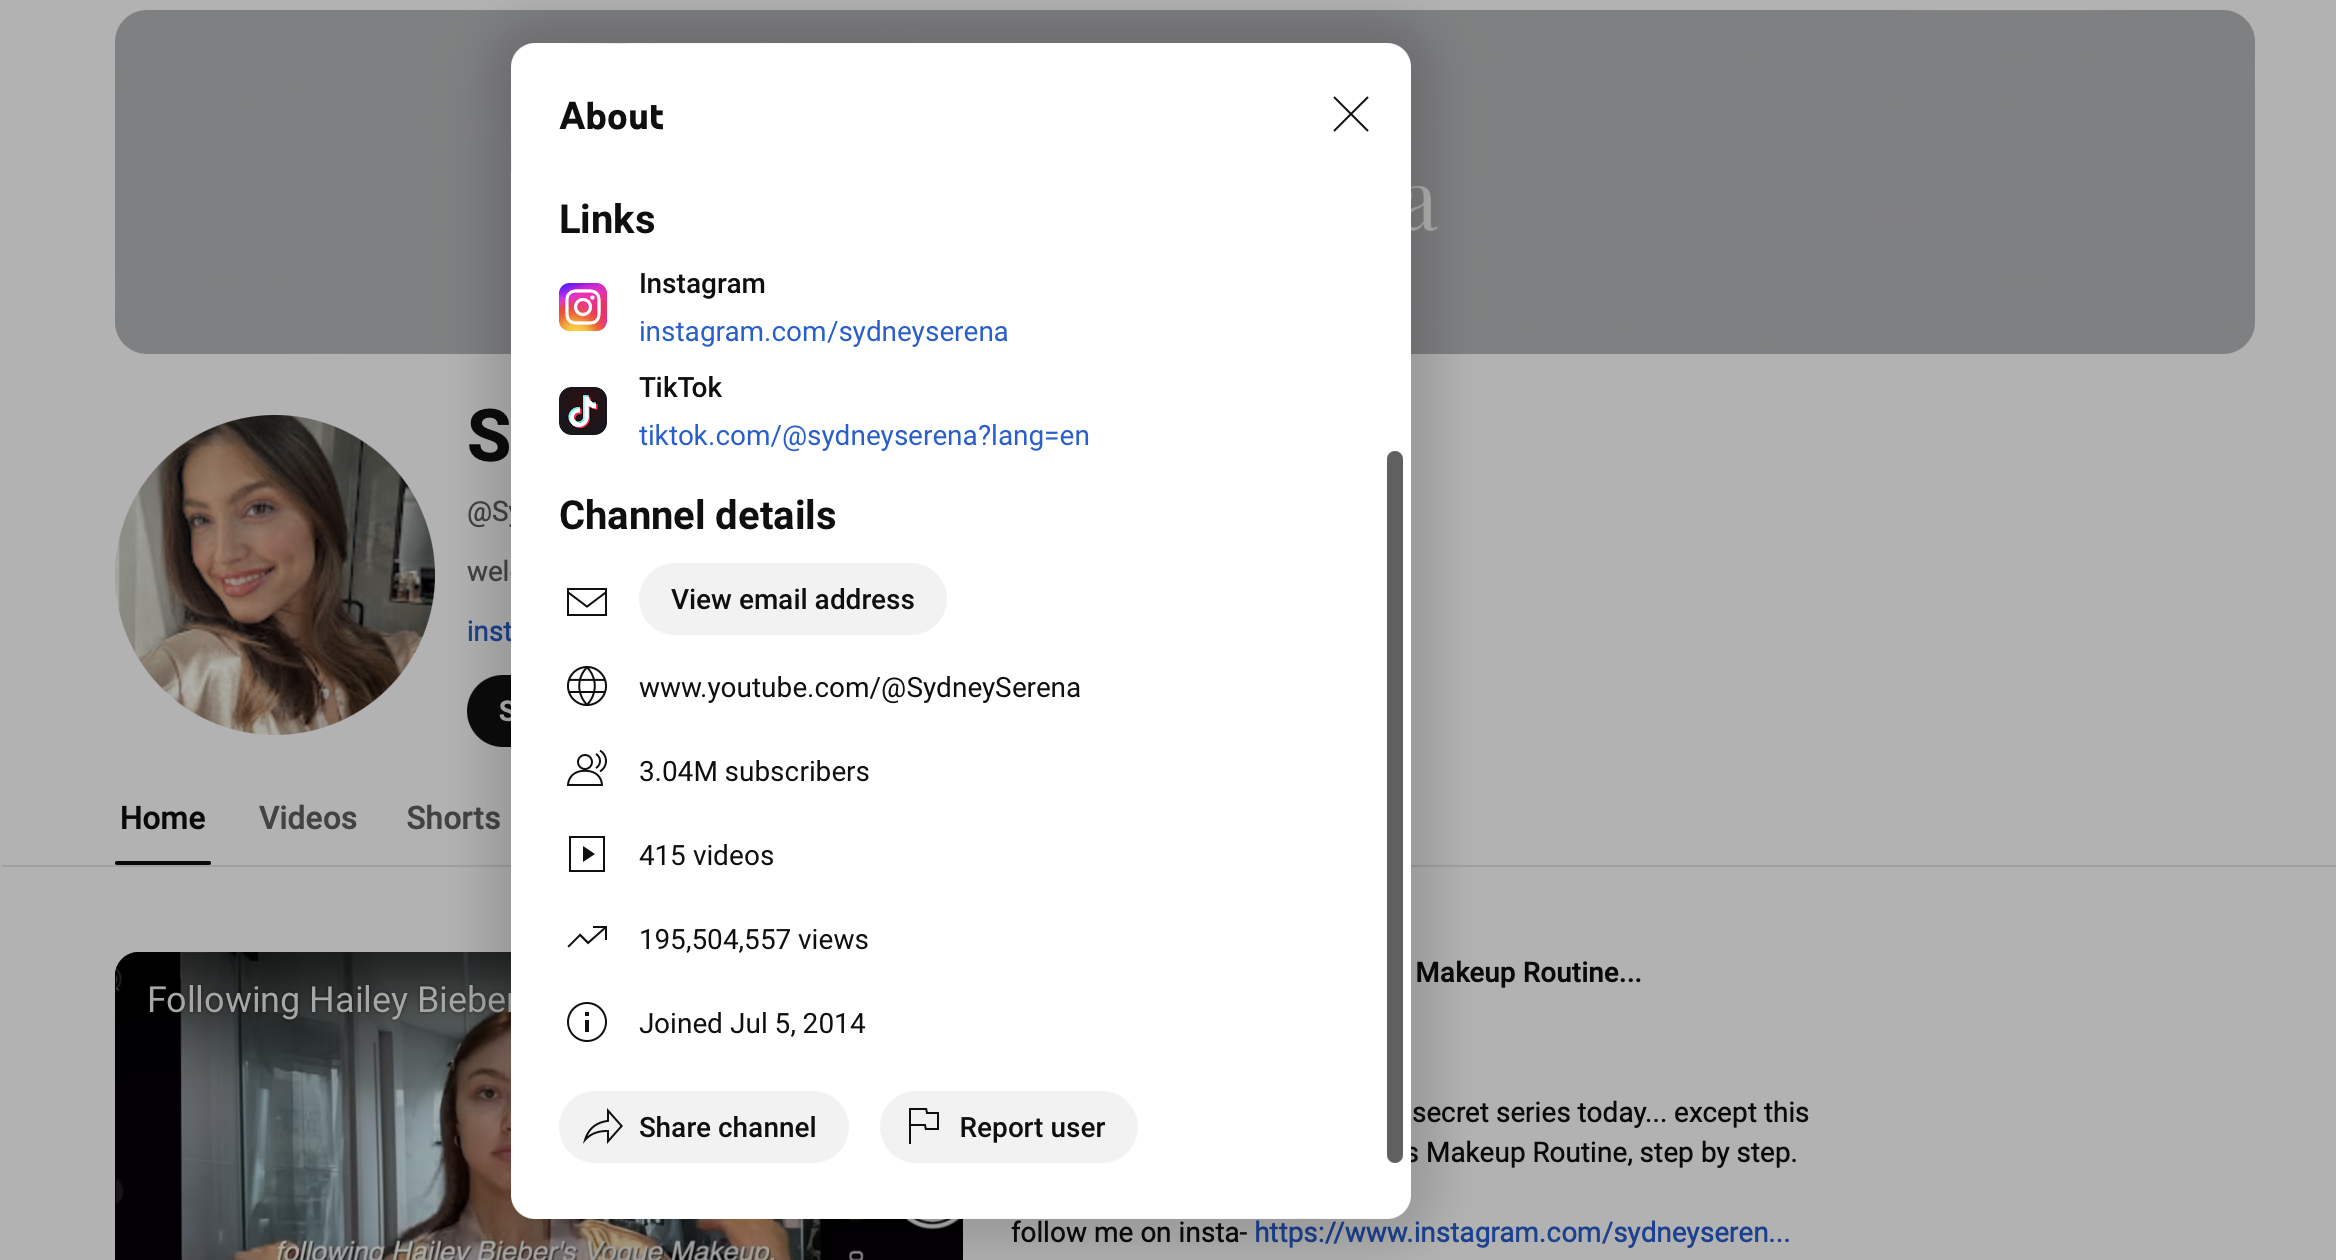This screenshot has height=1260, width=2336.
Task: Open the tiktok.com/@sydneyserena link
Action: (864, 436)
